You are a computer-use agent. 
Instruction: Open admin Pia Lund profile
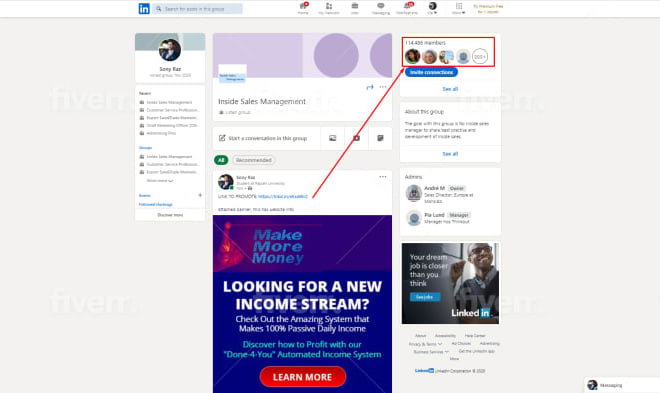tap(434, 215)
